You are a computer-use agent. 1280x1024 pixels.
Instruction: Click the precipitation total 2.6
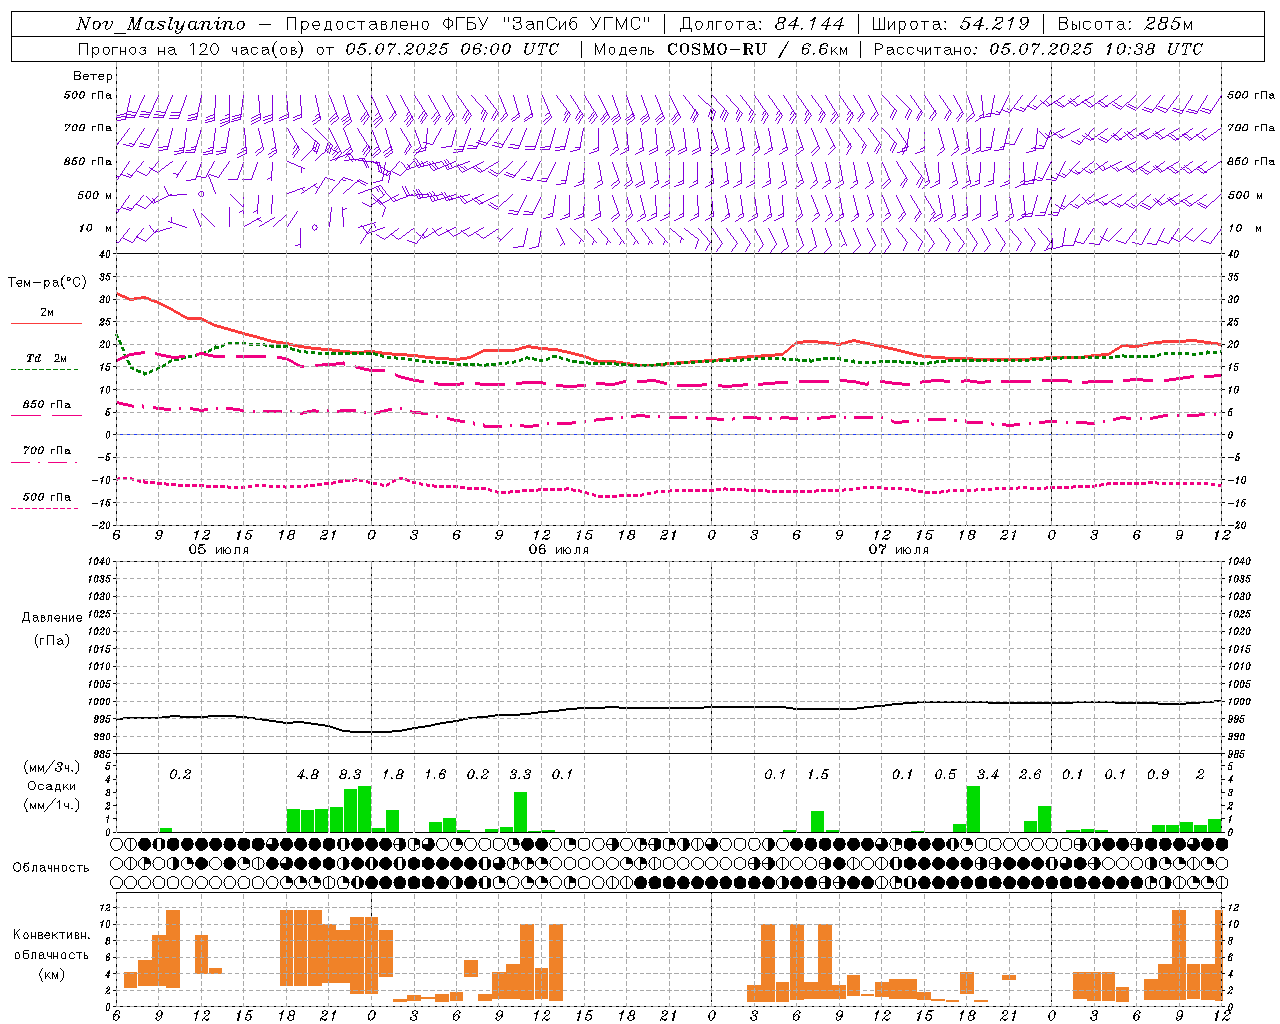pyautogui.click(x=1030, y=774)
